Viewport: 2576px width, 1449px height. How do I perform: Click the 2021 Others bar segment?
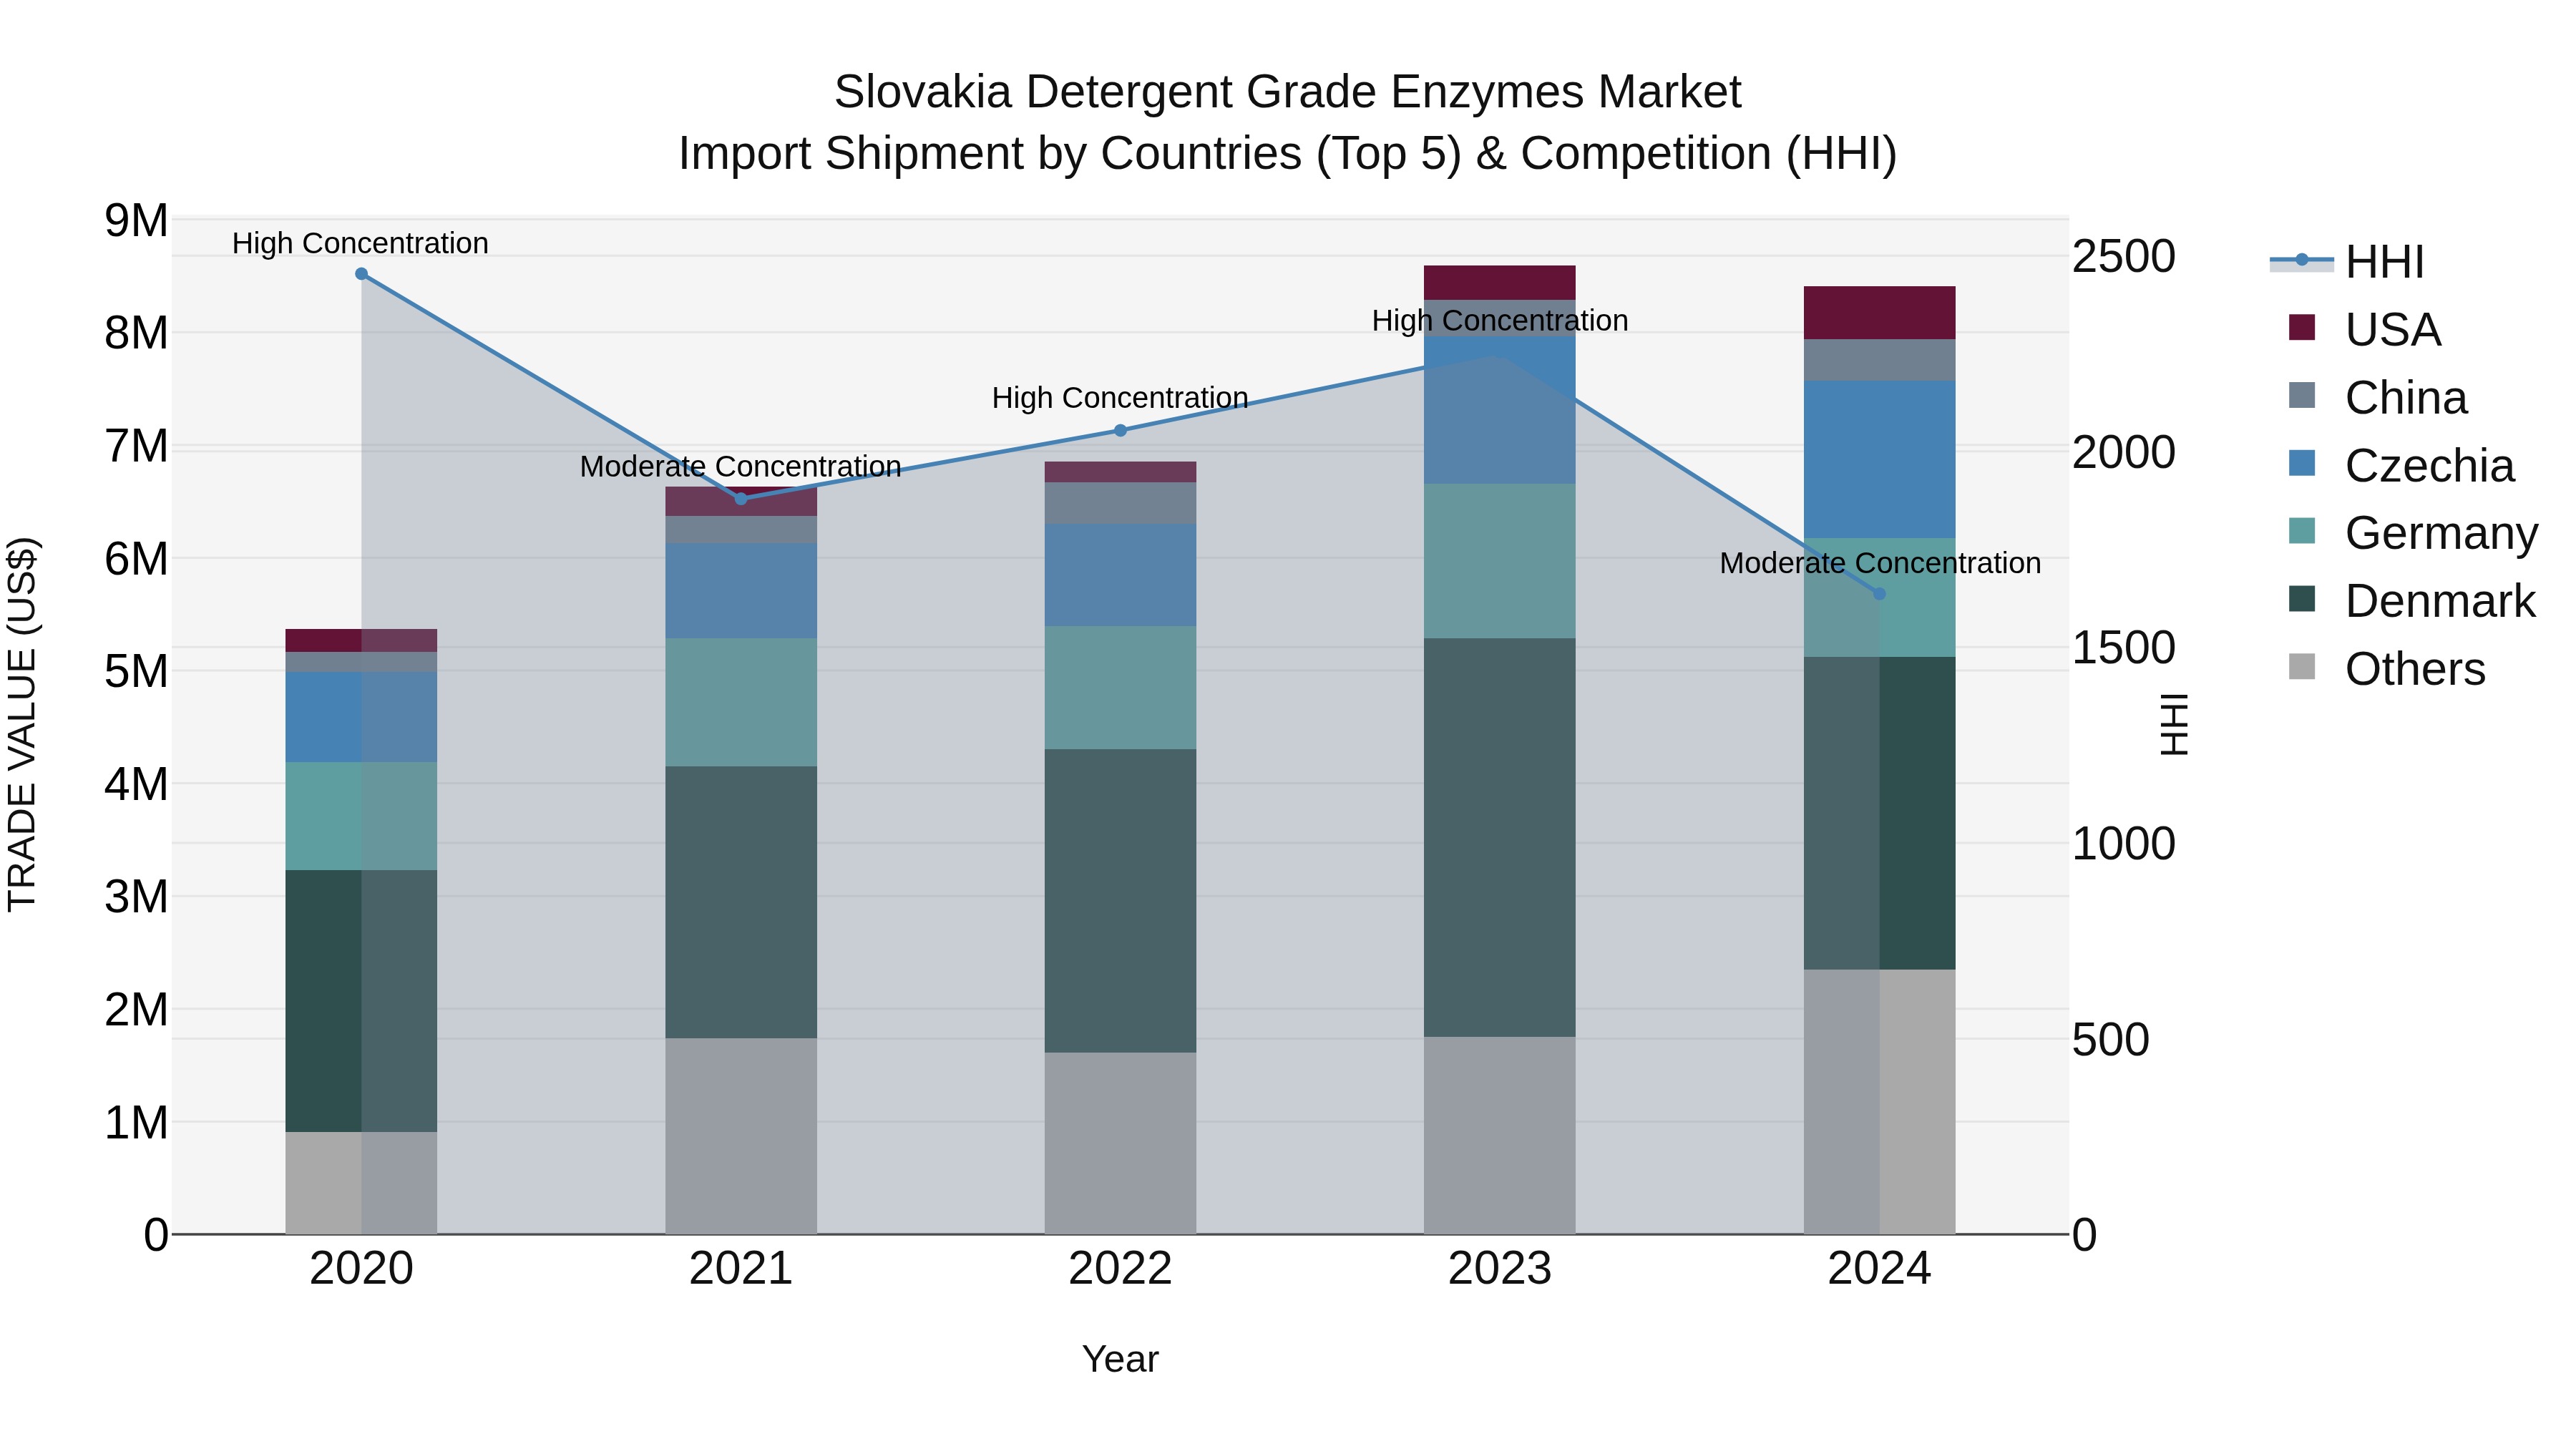741,1136
